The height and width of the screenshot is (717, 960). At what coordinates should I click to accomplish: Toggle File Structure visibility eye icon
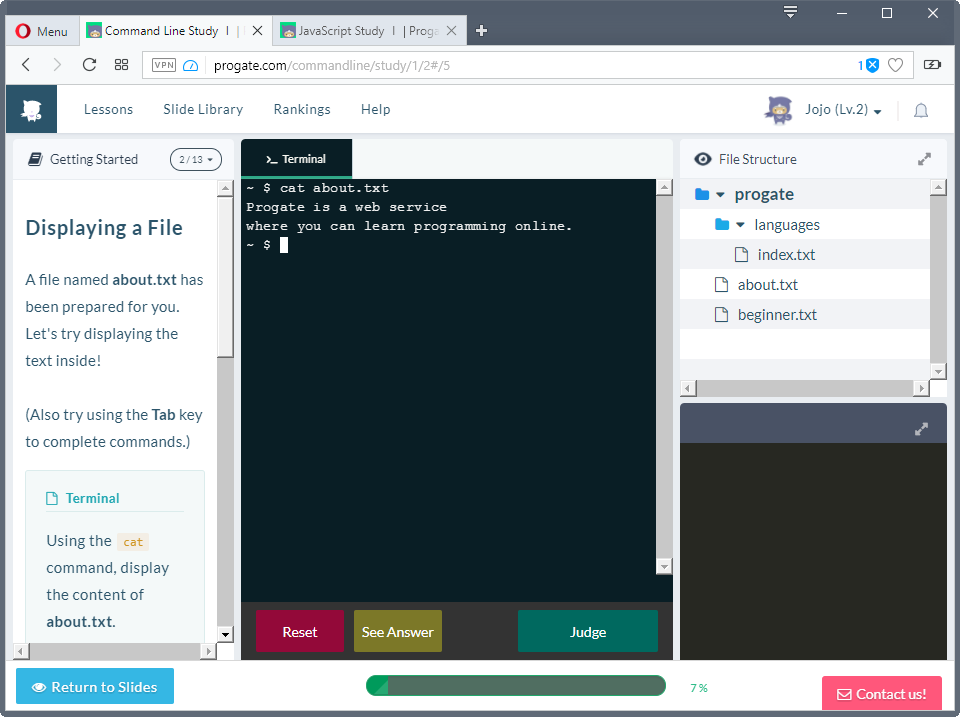(x=703, y=159)
